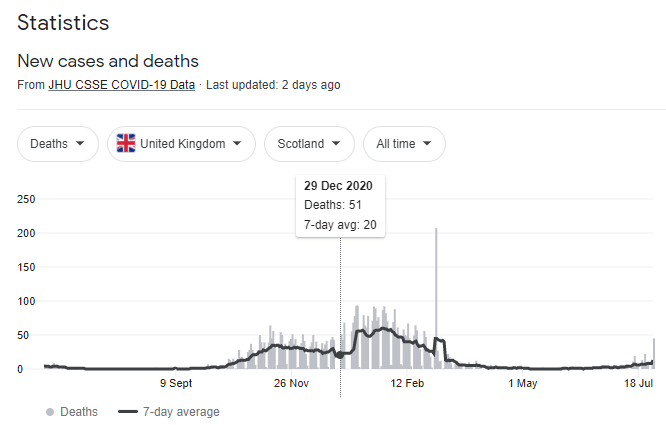Click the New cases and deaths title
This screenshot has width=666, height=425.
pyautogui.click(x=108, y=62)
